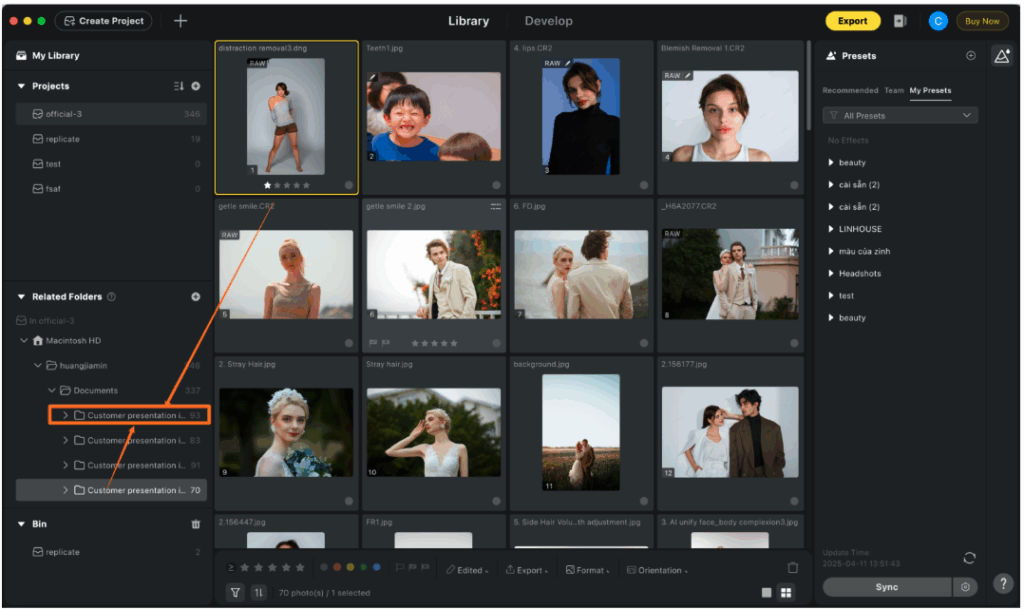Click the info icon next to Related Folders
The image size is (1024, 609).
pos(111,296)
